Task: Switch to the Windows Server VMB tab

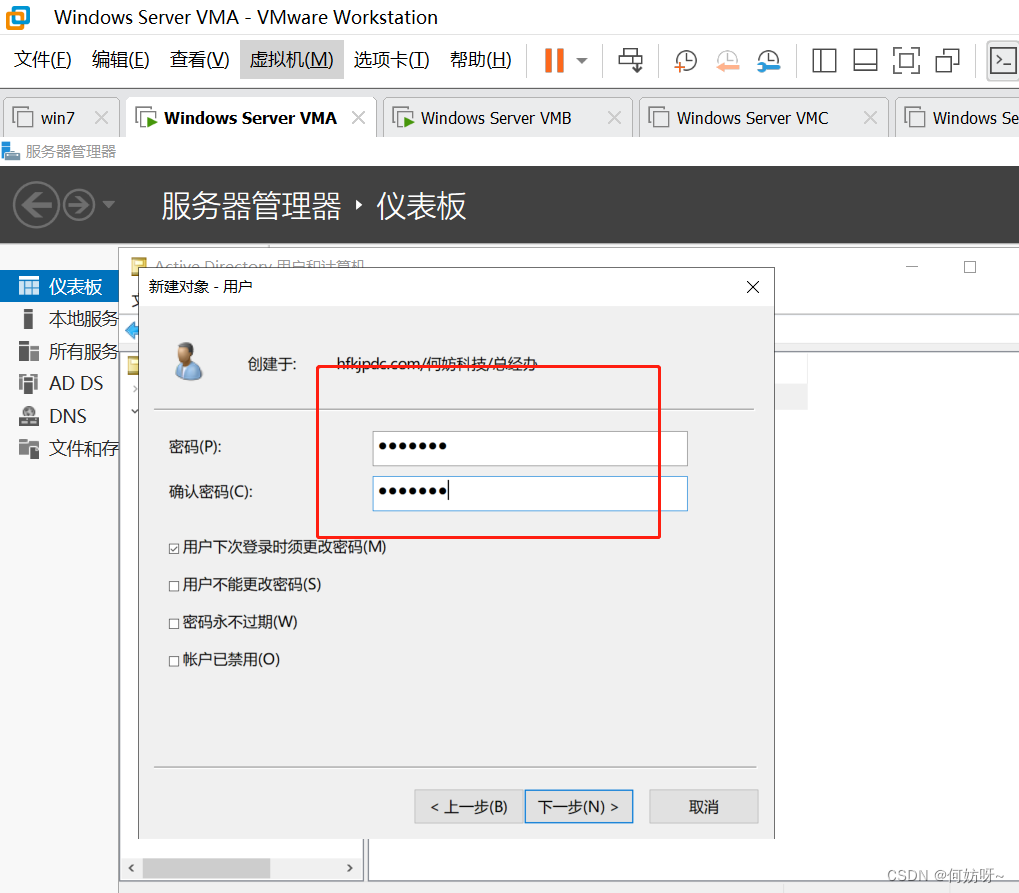Action: tap(496, 118)
